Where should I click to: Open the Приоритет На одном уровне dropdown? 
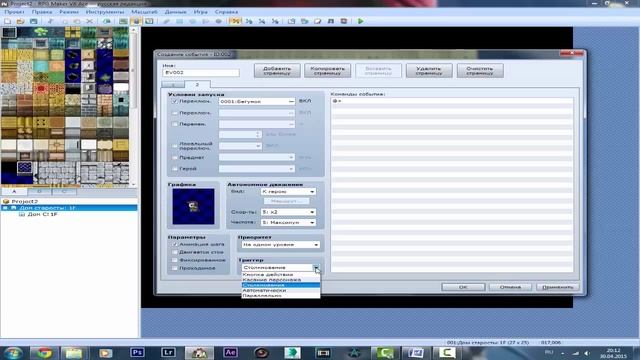280,244
